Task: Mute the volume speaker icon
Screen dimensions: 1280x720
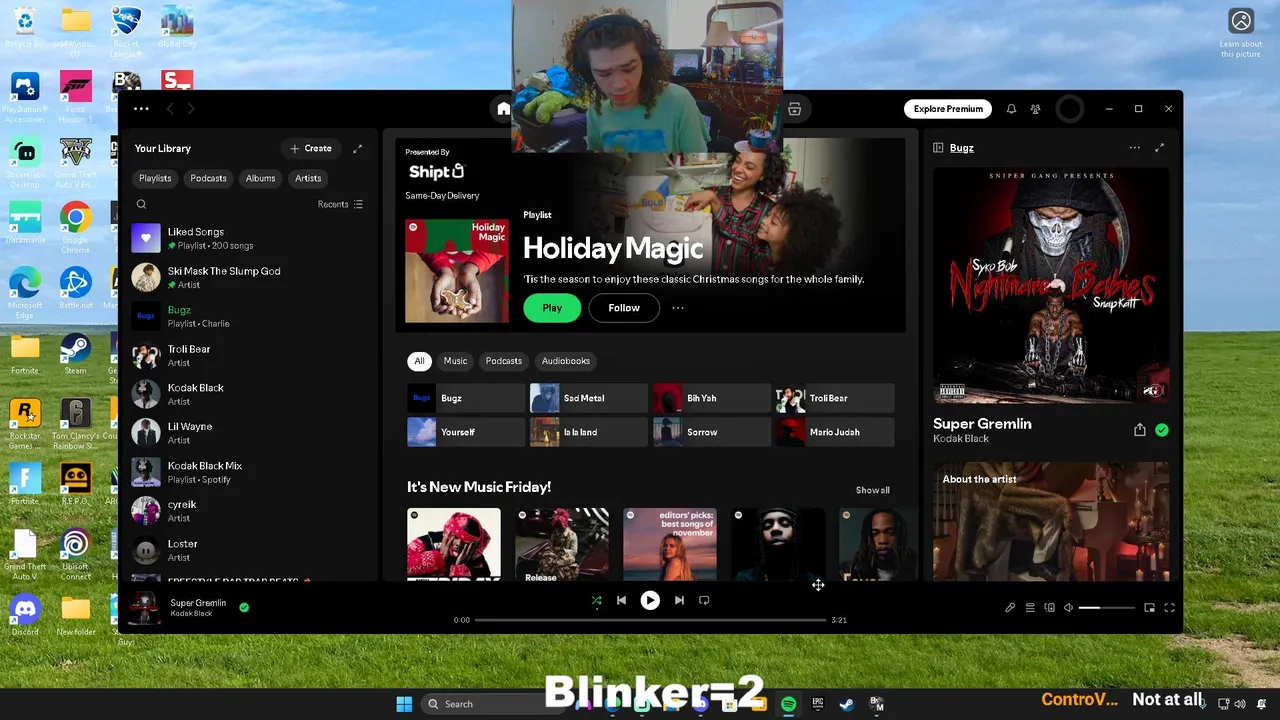Action: [1068, 608]
